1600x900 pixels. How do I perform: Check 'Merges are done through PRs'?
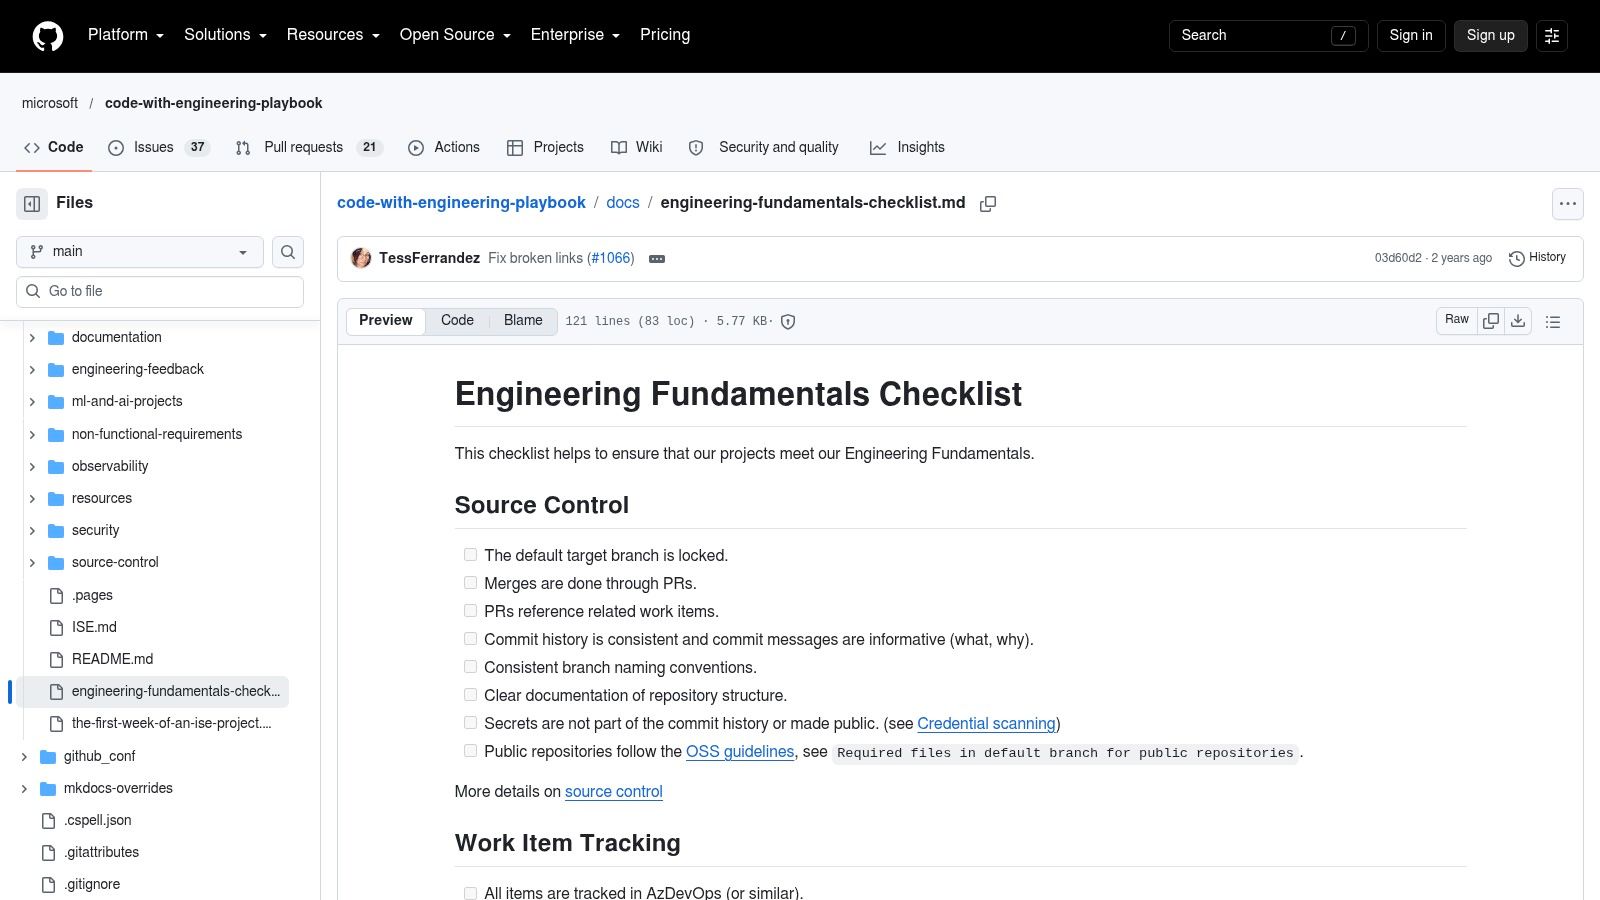[x=470, y=582]
